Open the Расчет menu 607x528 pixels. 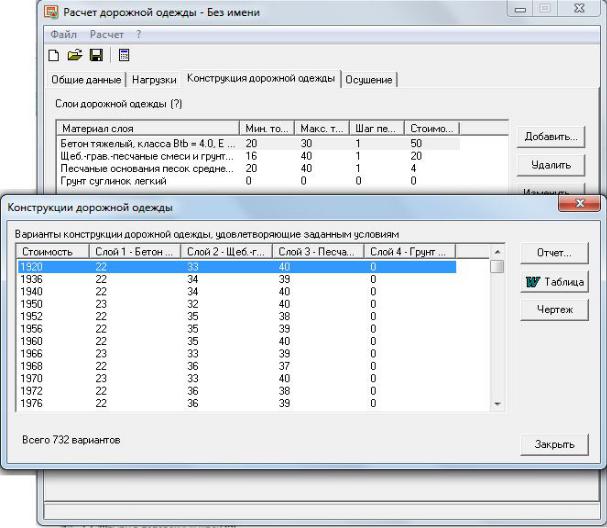coord(107,34)
